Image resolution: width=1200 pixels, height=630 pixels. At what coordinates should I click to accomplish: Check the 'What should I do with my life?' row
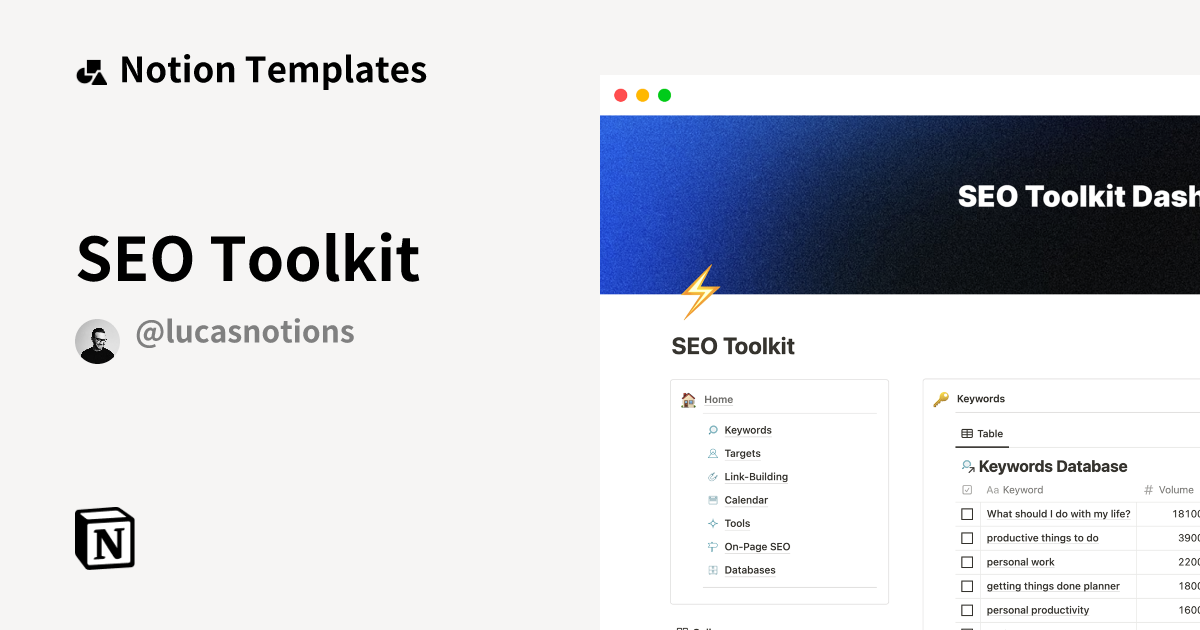(x=967, y=514)
